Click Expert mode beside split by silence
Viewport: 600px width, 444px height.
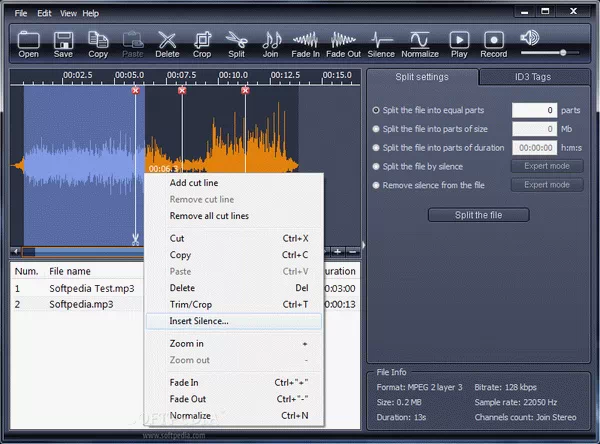(546, 166)
